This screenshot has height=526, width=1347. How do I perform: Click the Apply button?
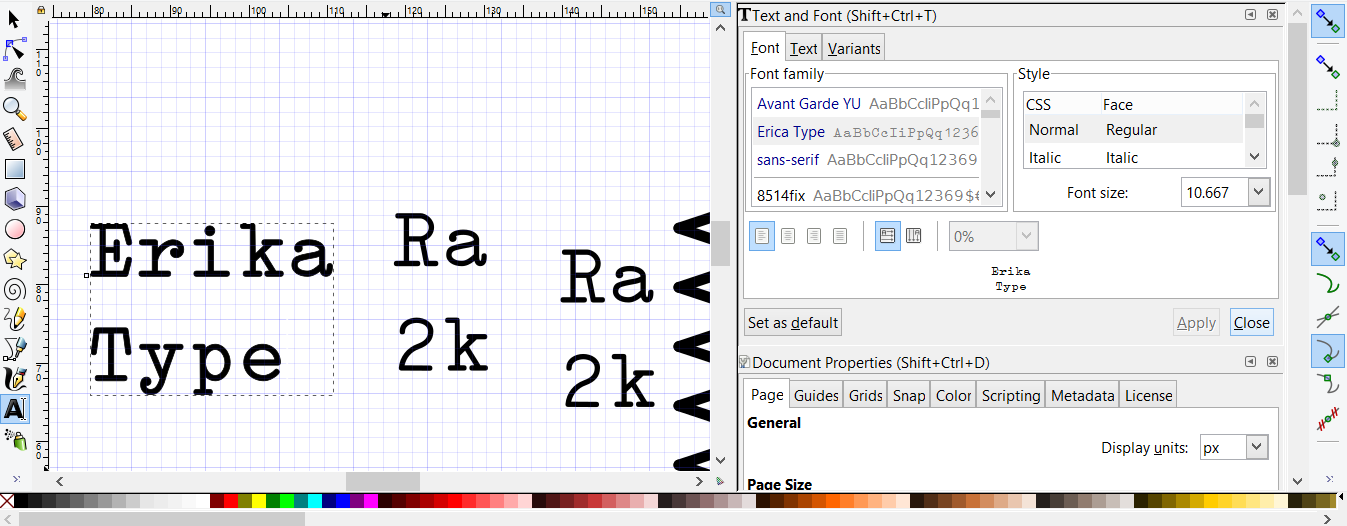(x=1196, y=322)
